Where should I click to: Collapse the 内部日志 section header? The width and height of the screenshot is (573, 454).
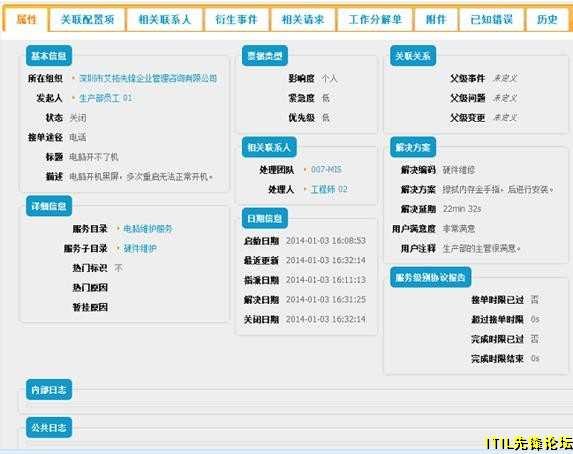(49, 390)
